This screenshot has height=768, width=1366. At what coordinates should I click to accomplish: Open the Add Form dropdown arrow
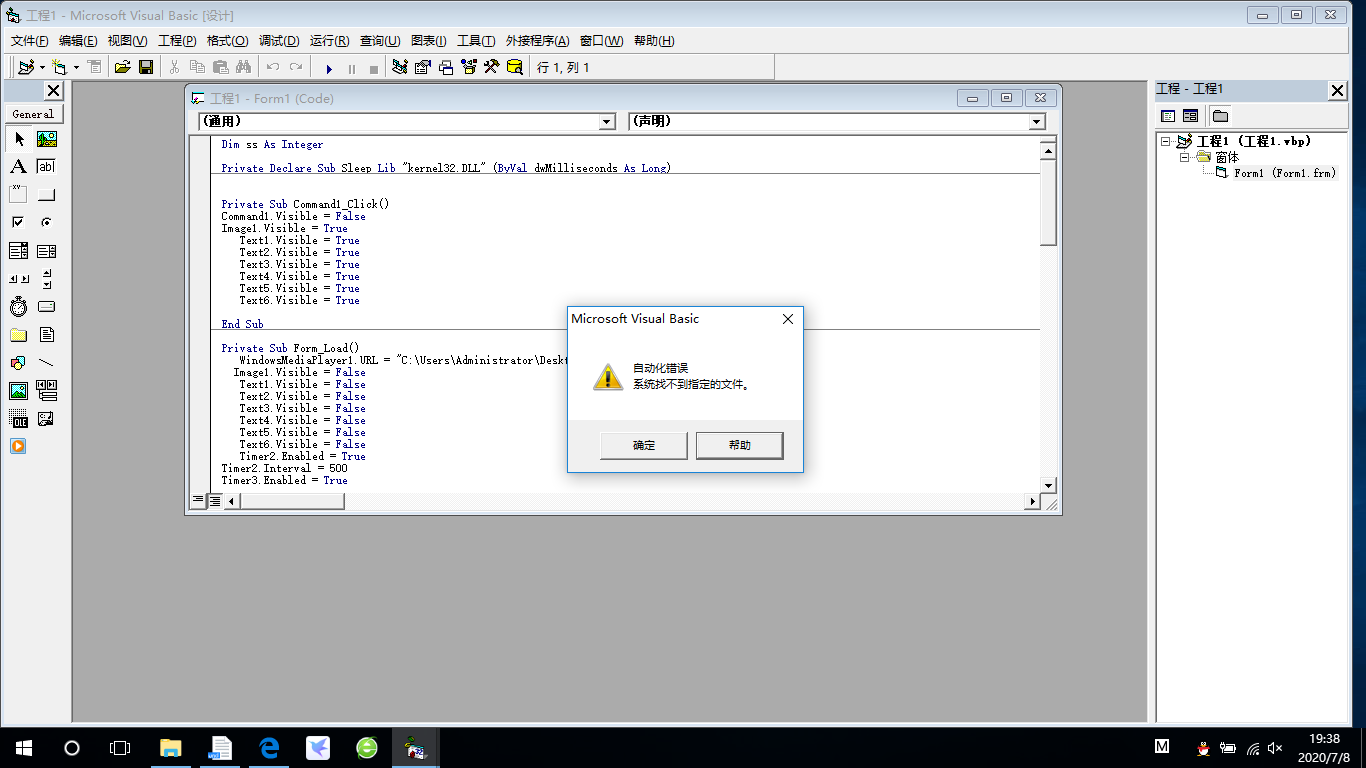click(76, 67)
